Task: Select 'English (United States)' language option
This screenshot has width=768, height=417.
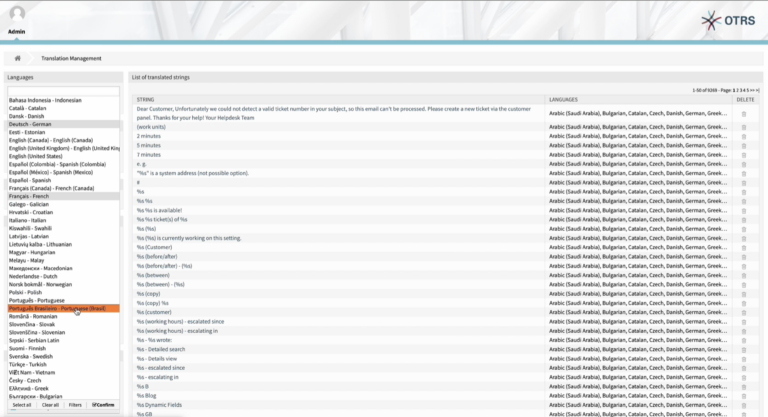Action: point(63,156)
